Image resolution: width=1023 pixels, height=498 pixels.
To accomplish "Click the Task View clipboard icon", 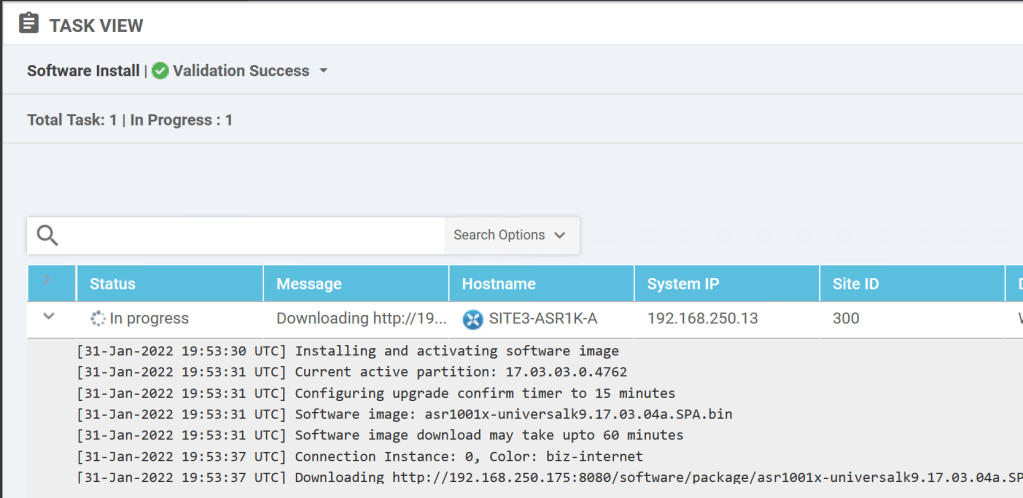I will [29, 23].
